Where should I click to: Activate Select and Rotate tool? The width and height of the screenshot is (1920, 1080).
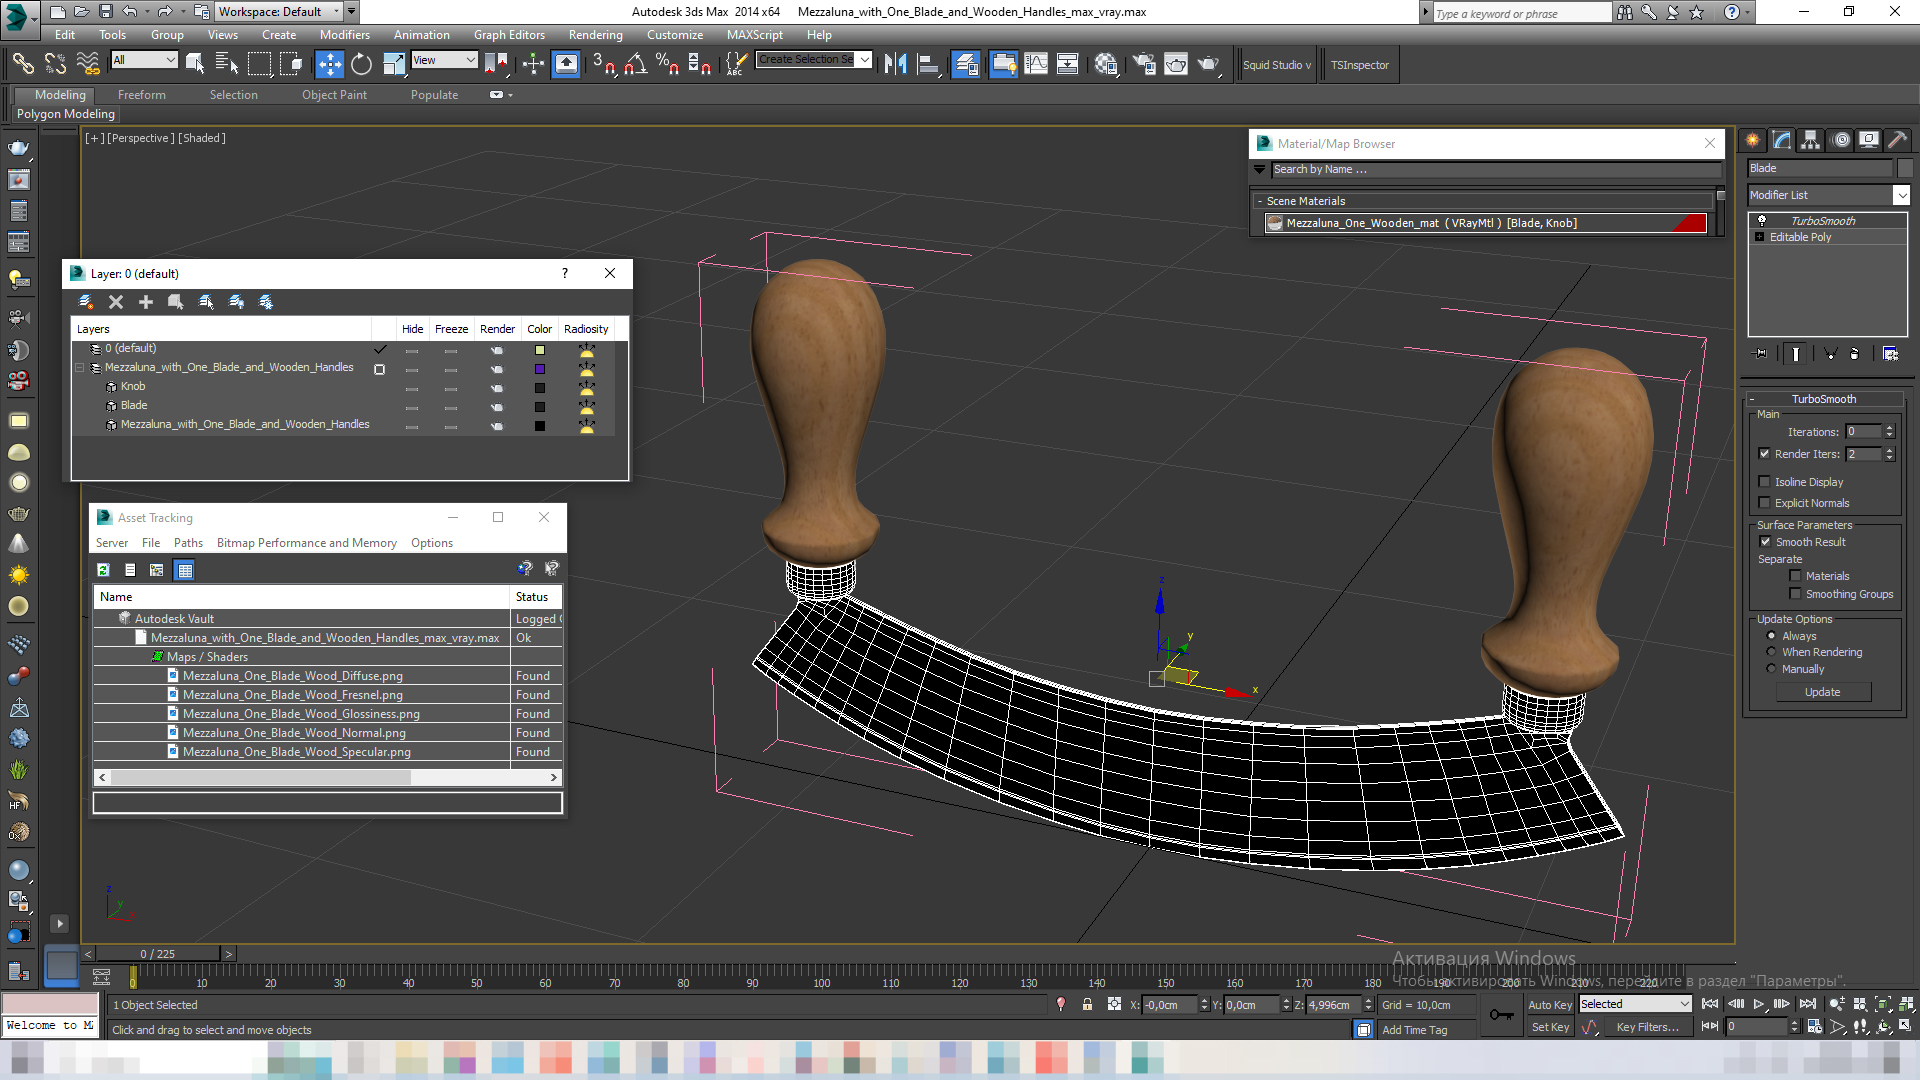click(x=361, y=64)
